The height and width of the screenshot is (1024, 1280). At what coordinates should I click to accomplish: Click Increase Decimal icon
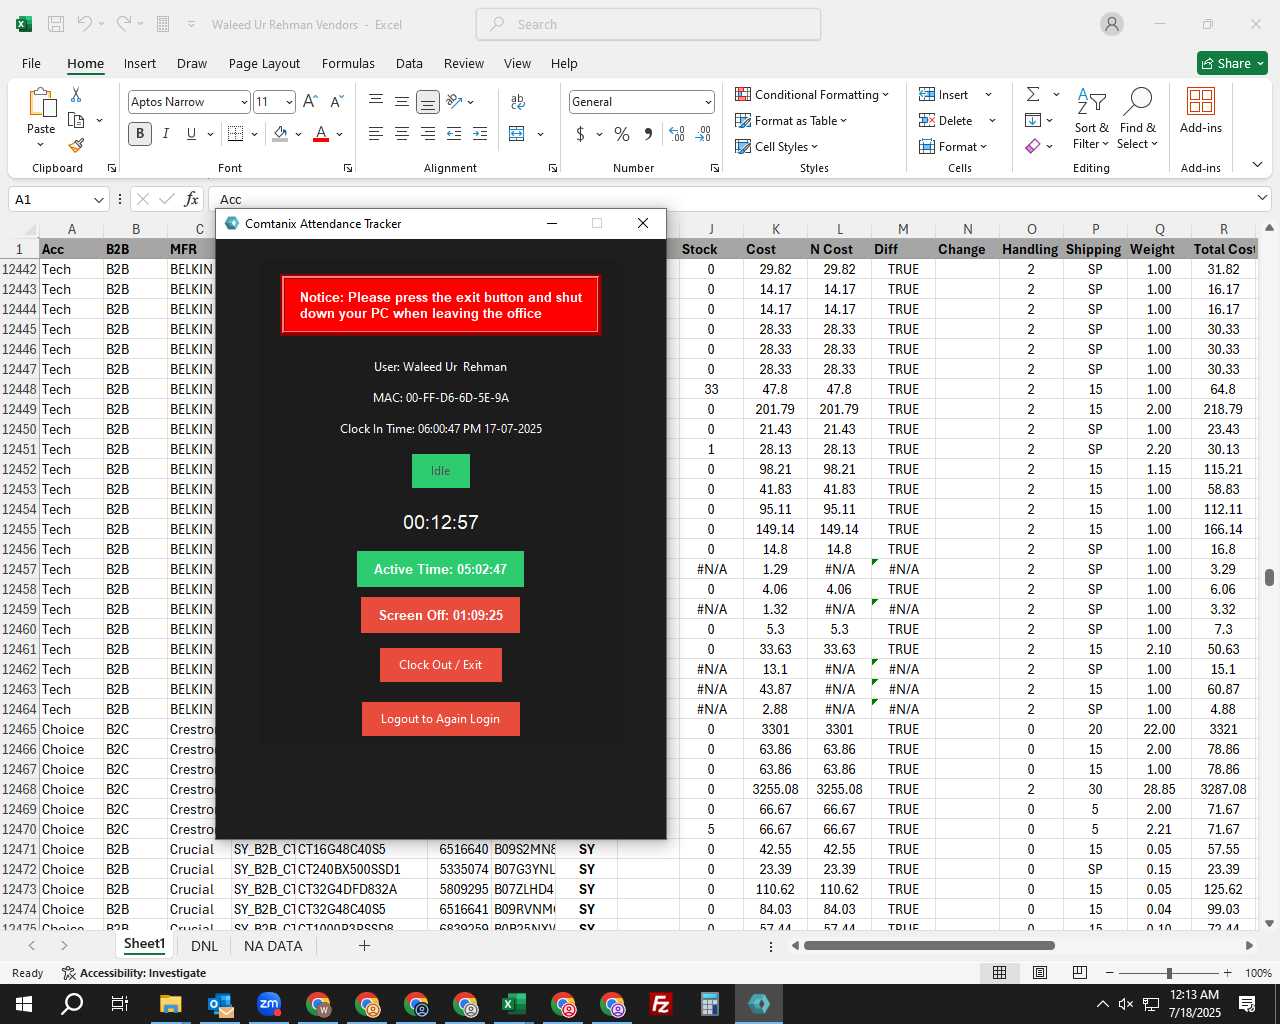[x=677, y=134]
